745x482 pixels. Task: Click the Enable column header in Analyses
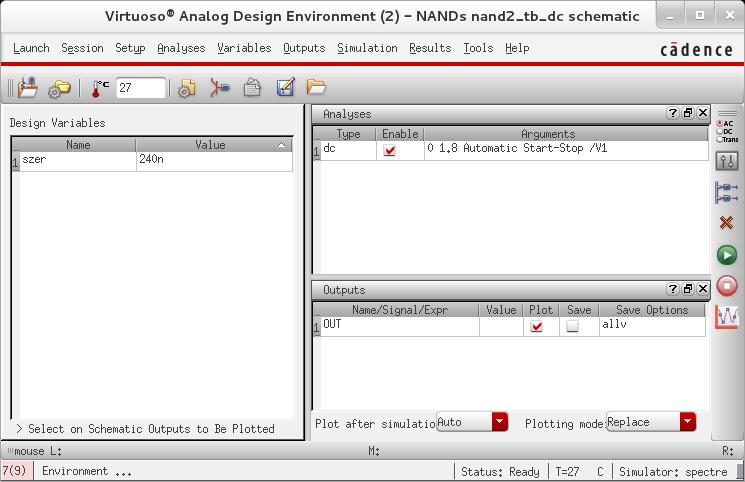tap(400, 134)
